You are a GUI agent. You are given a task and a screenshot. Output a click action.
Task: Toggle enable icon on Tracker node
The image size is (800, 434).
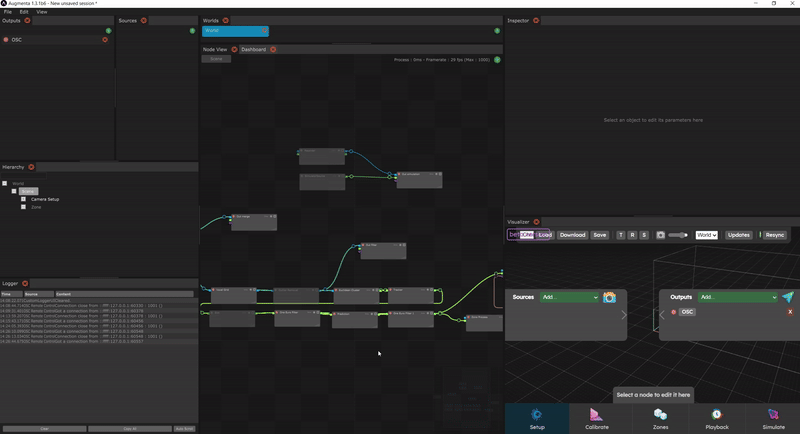tap(390, 290)
